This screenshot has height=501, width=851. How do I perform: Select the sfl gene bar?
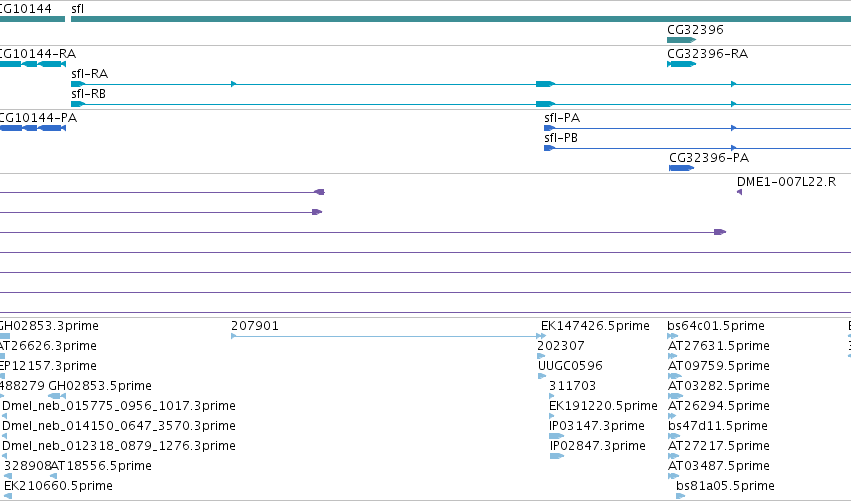click(x=461, y=19)
